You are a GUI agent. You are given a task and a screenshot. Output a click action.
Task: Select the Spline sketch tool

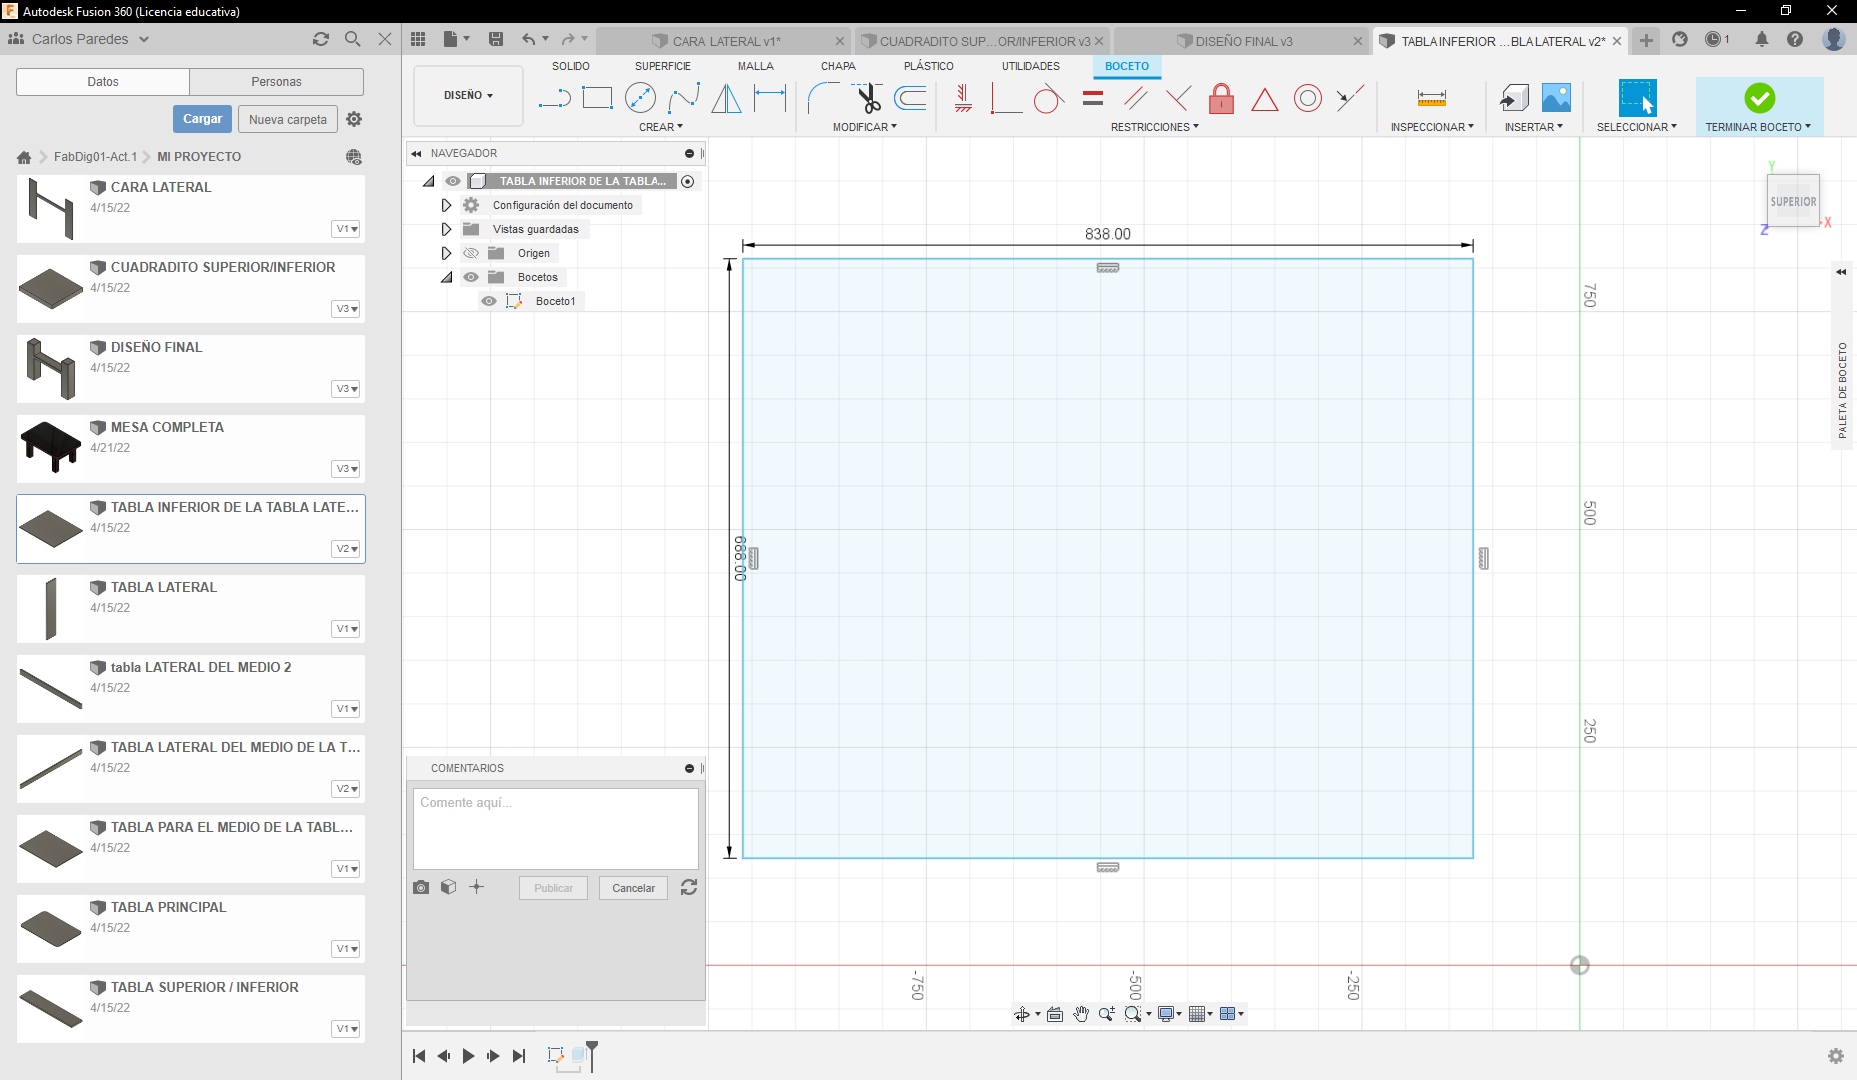[x=684, y=98]
